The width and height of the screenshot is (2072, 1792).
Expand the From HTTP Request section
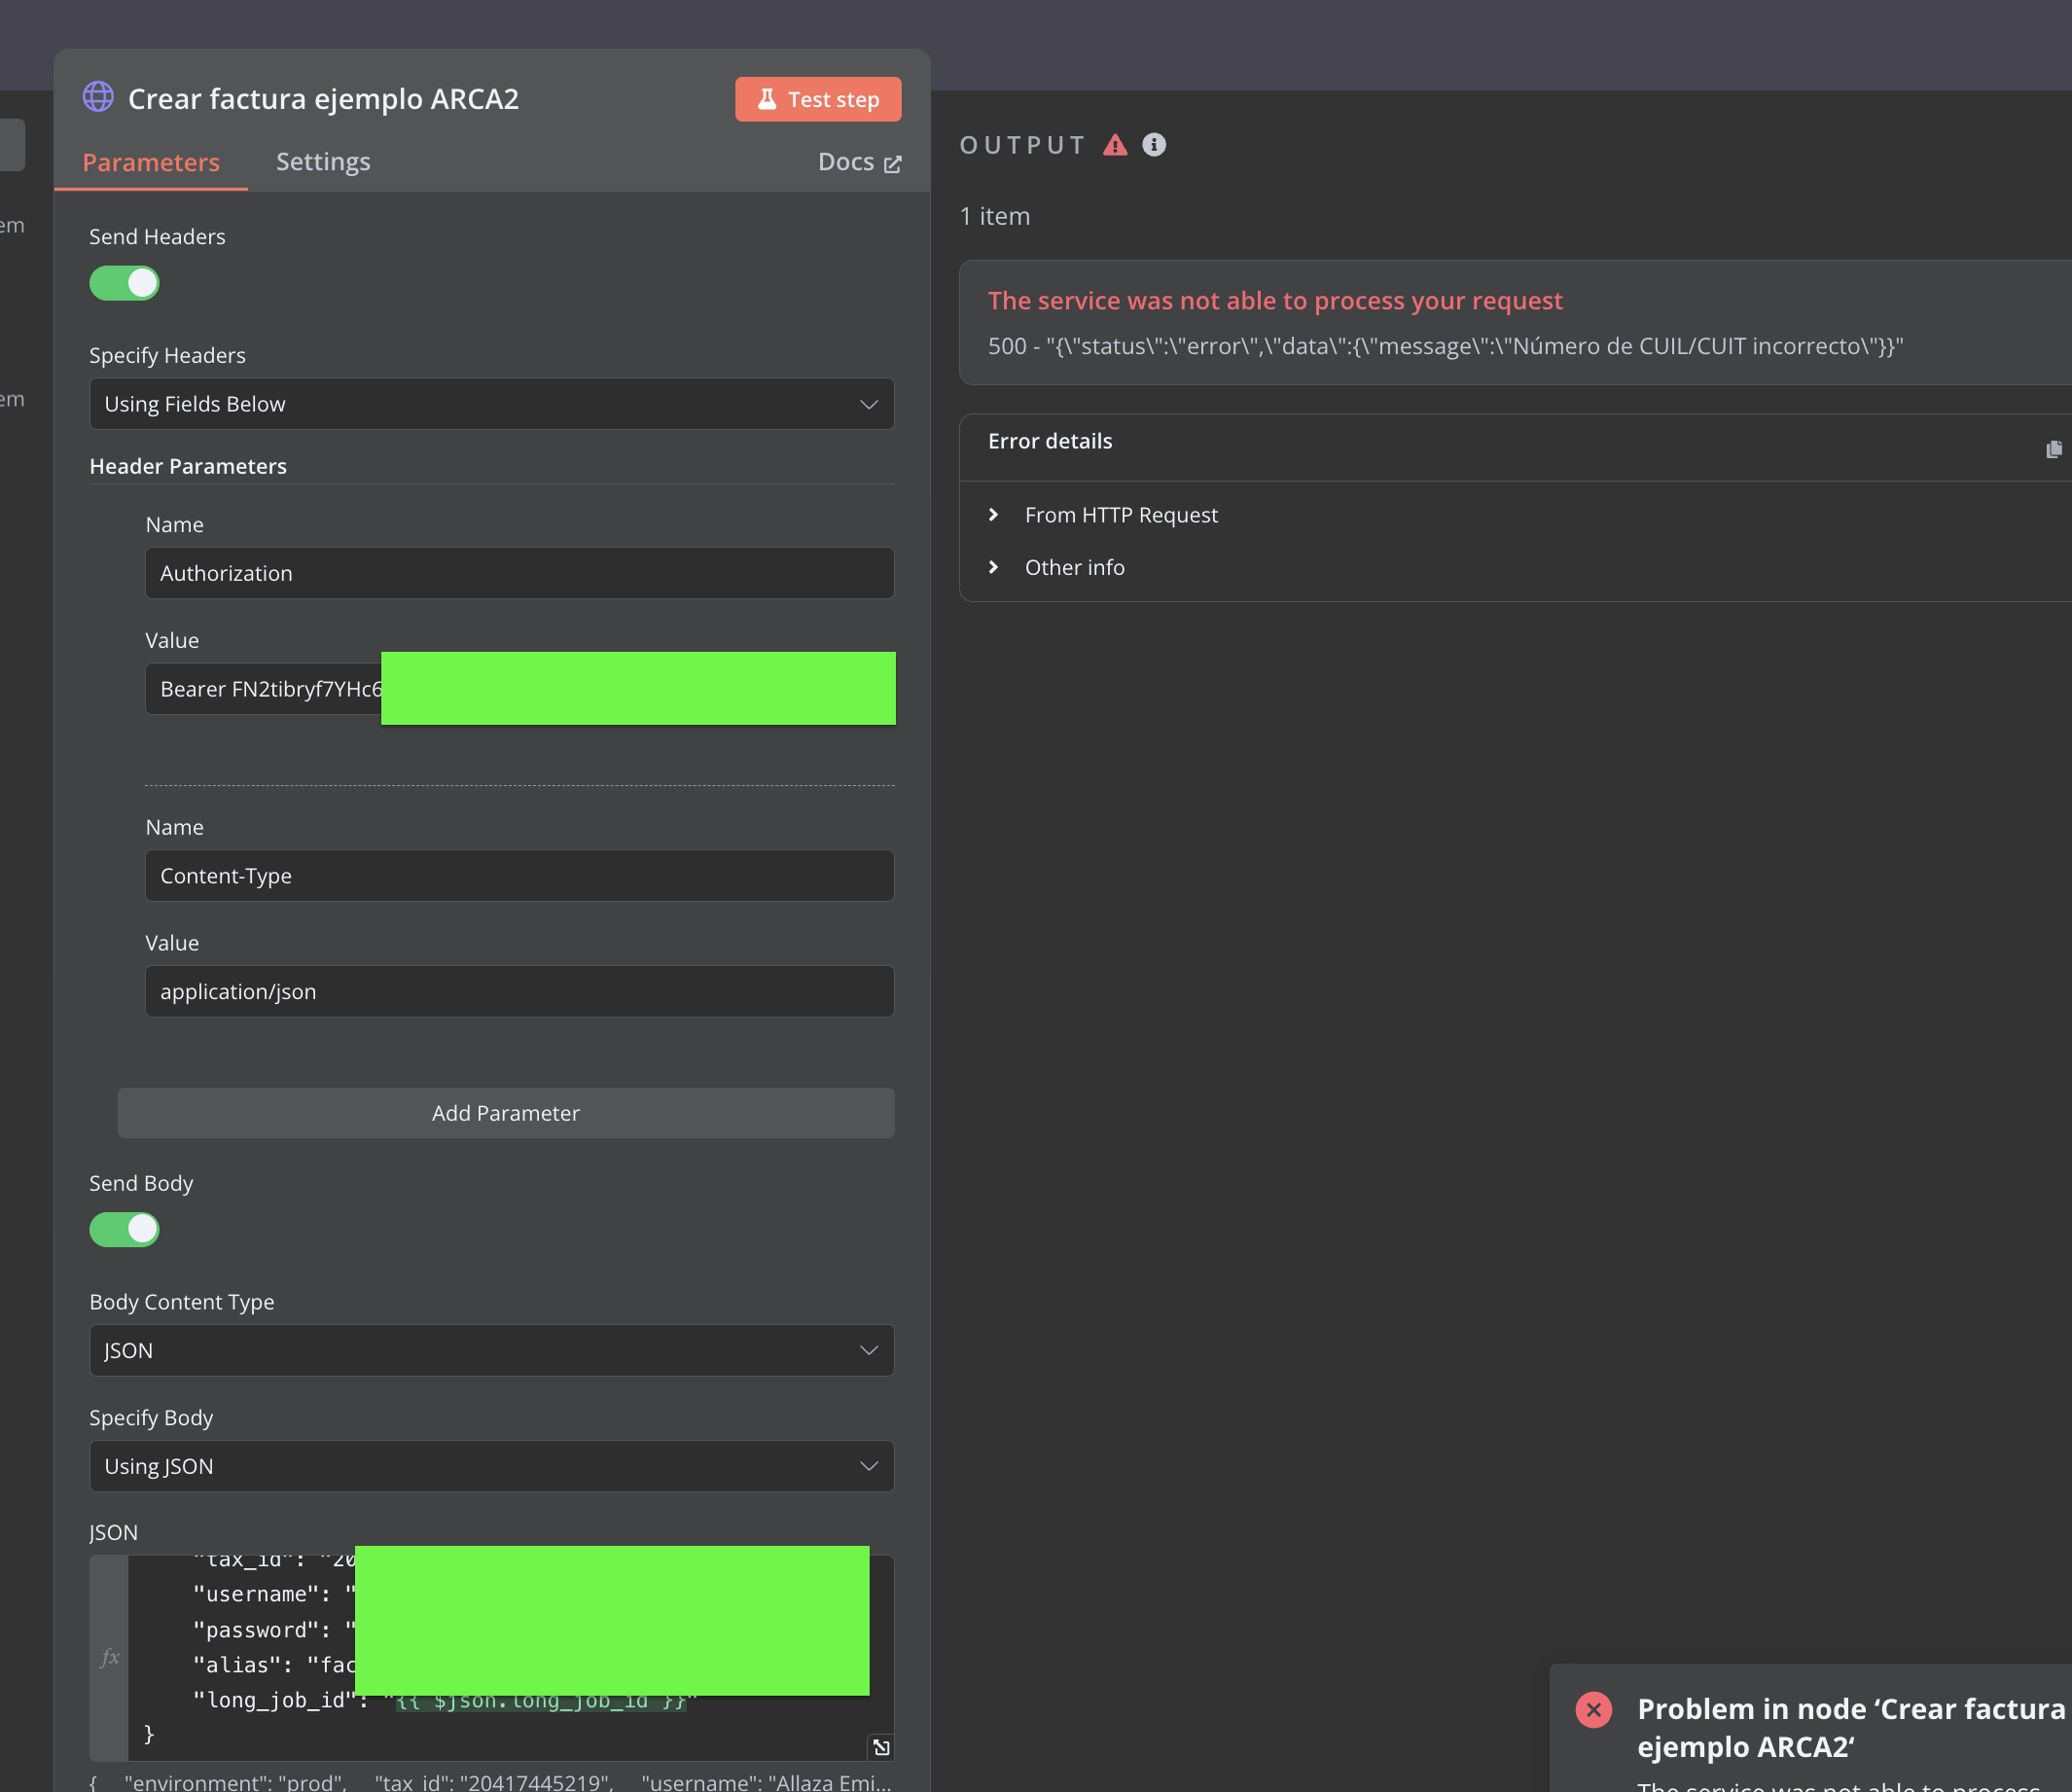point(1120,515)
